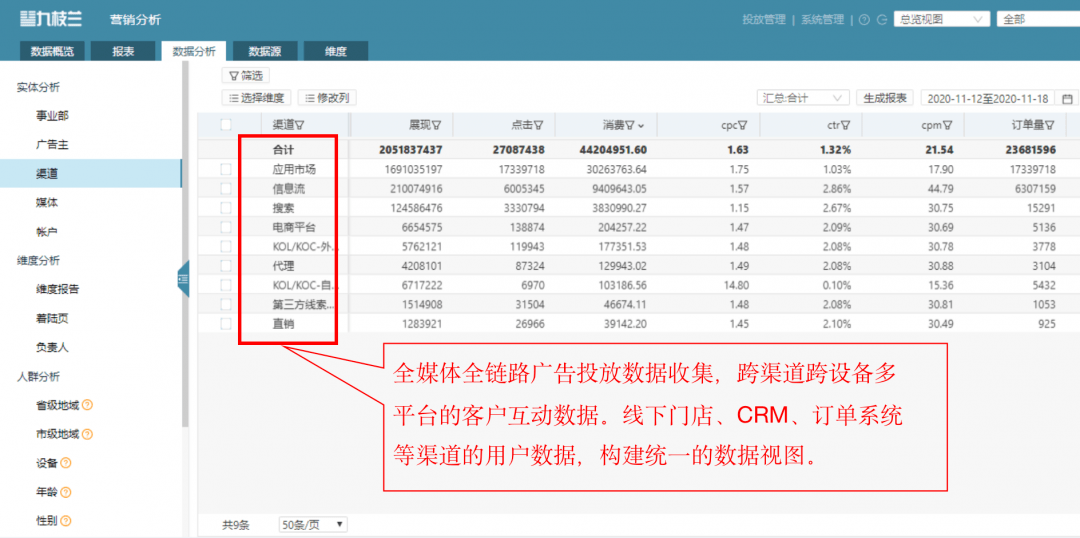
Task: Open the 总览视图 dropdown
Action: pyautogui.click(x=942, y=19)
